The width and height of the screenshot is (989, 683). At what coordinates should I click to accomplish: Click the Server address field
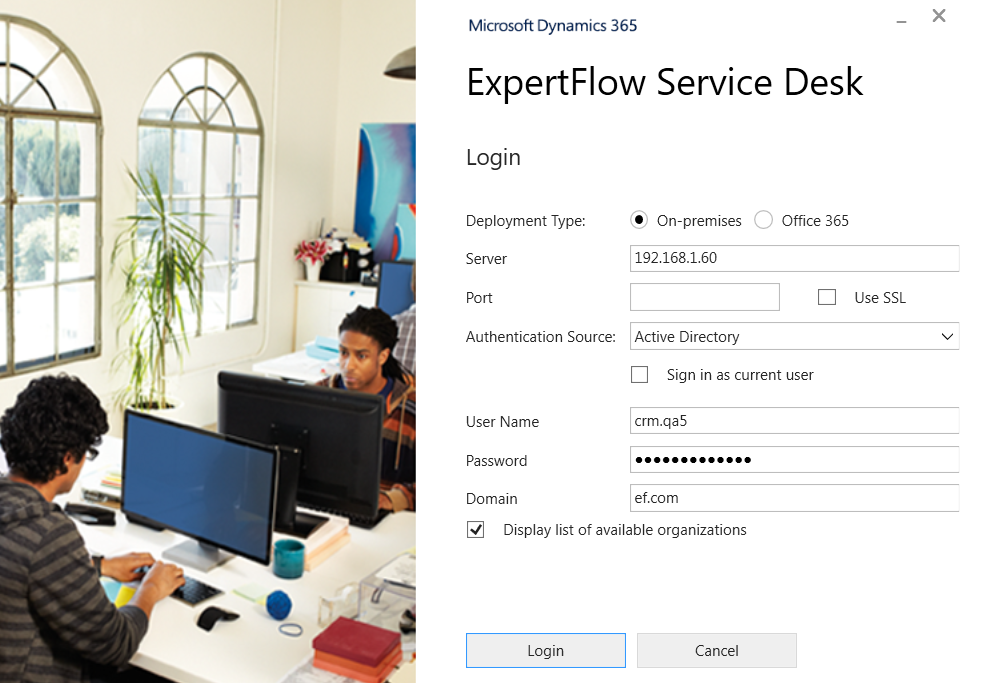pos(794,258)
